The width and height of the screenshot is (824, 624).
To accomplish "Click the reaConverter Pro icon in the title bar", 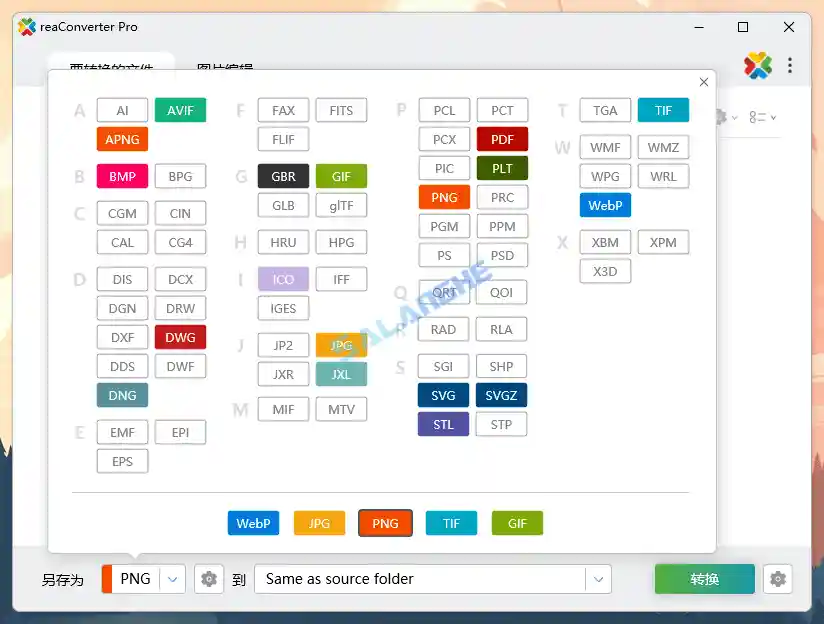I will pyautogui.click(x=25, y=26).
